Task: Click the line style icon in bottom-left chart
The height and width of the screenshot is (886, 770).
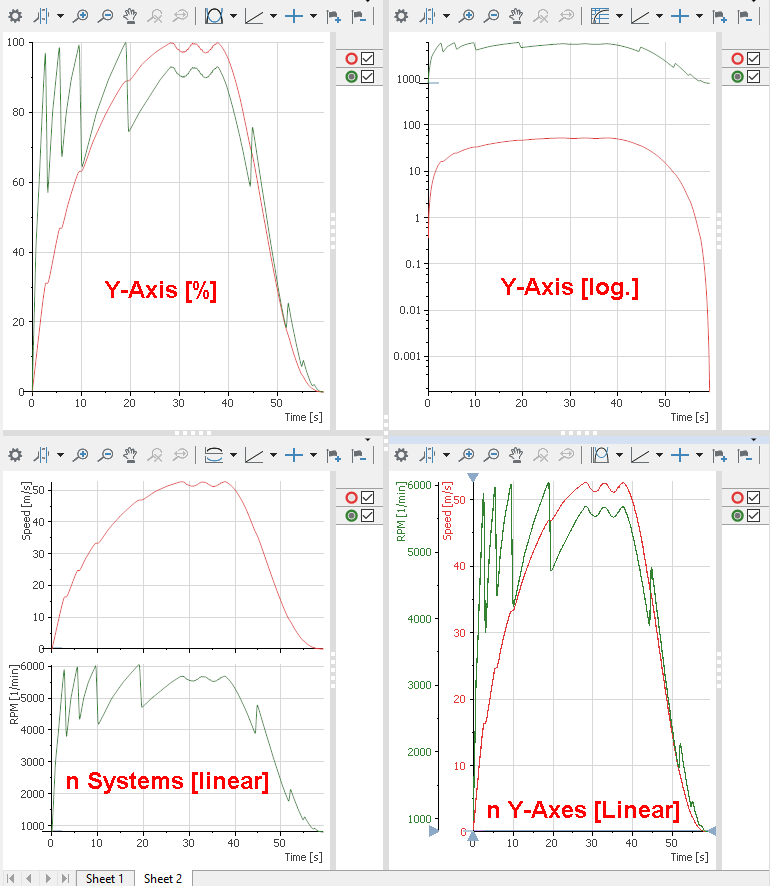Action: 254,455
